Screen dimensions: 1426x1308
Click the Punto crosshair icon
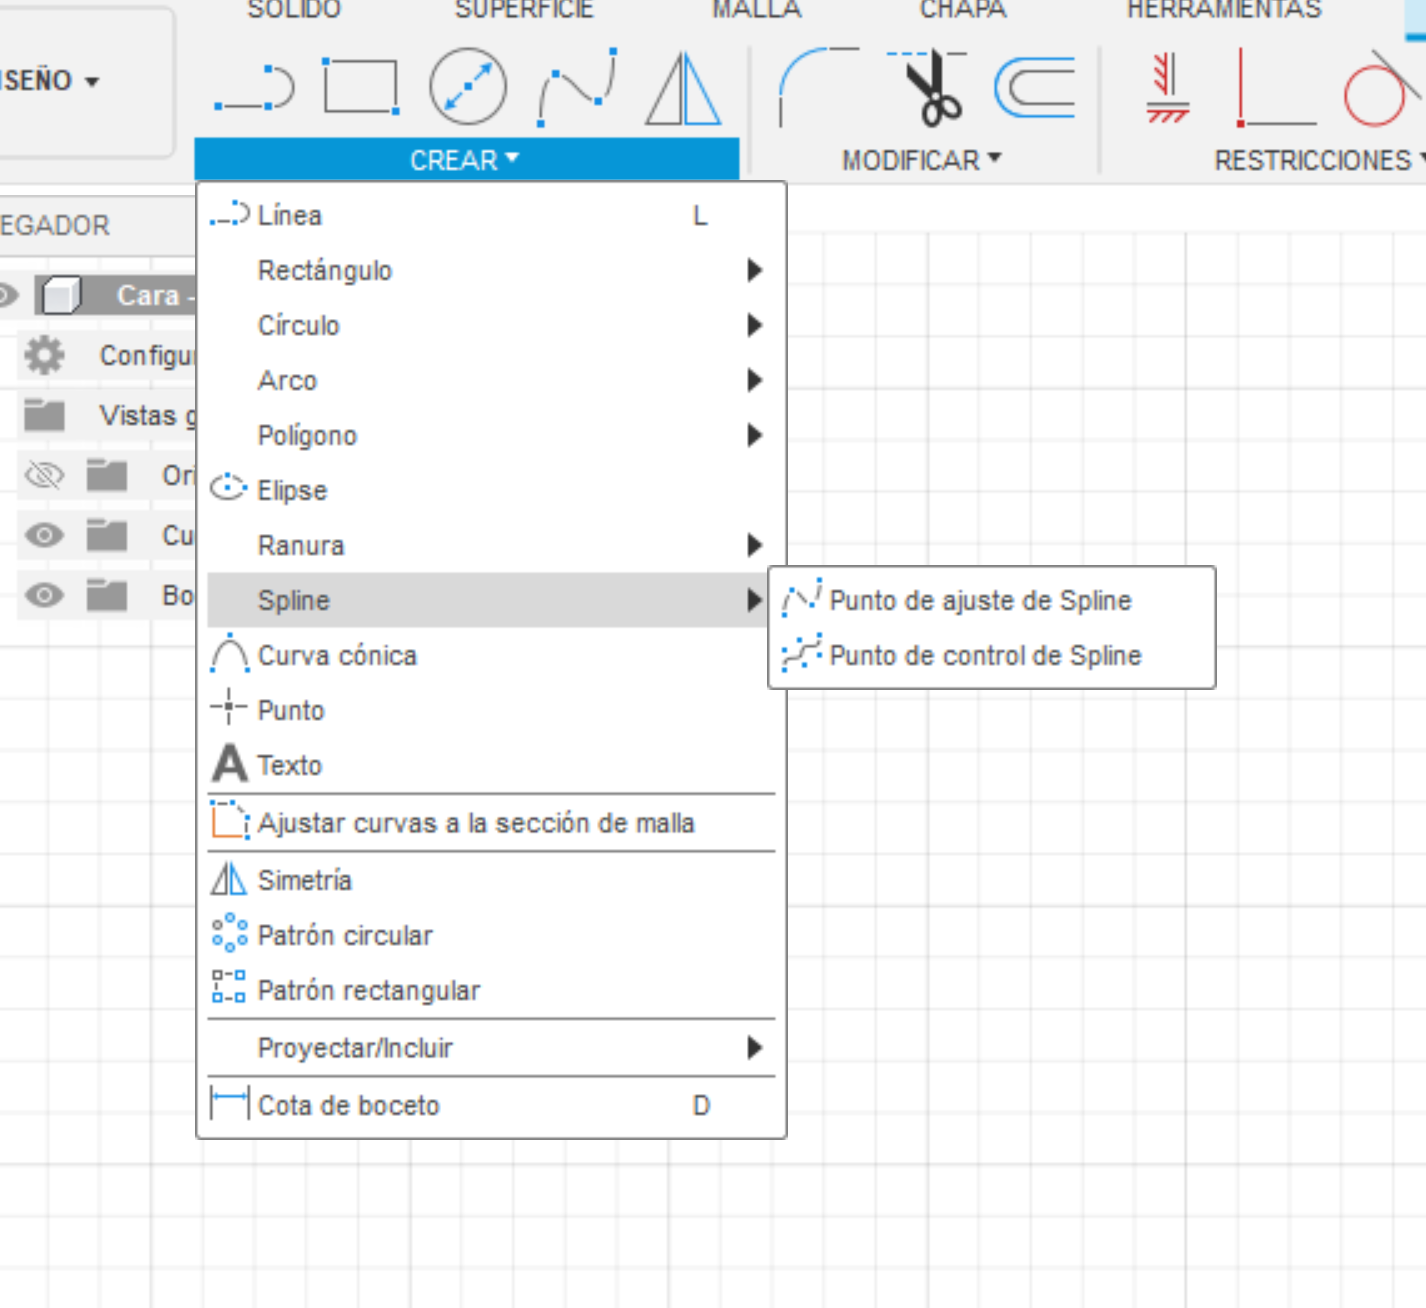click(228, 707)
